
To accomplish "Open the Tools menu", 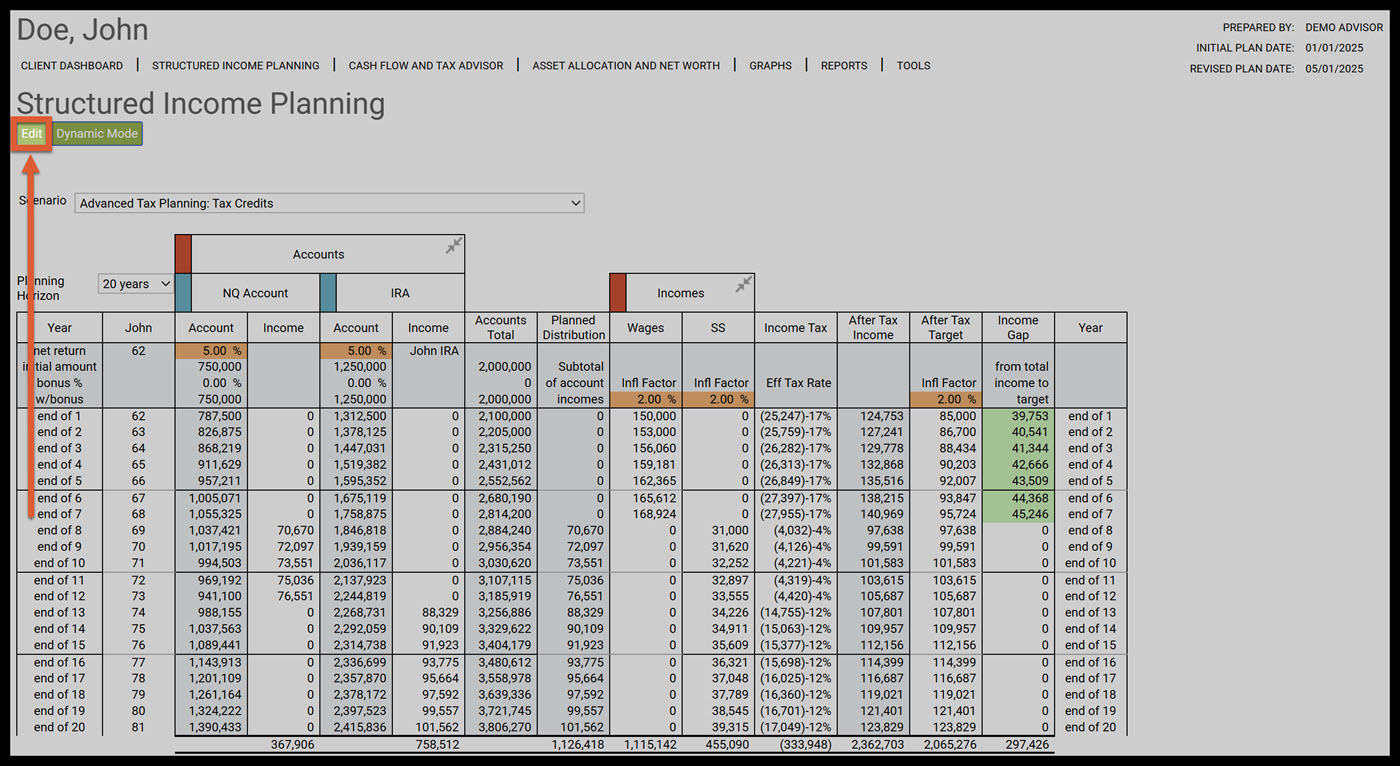I will click(x=913, y=66).
